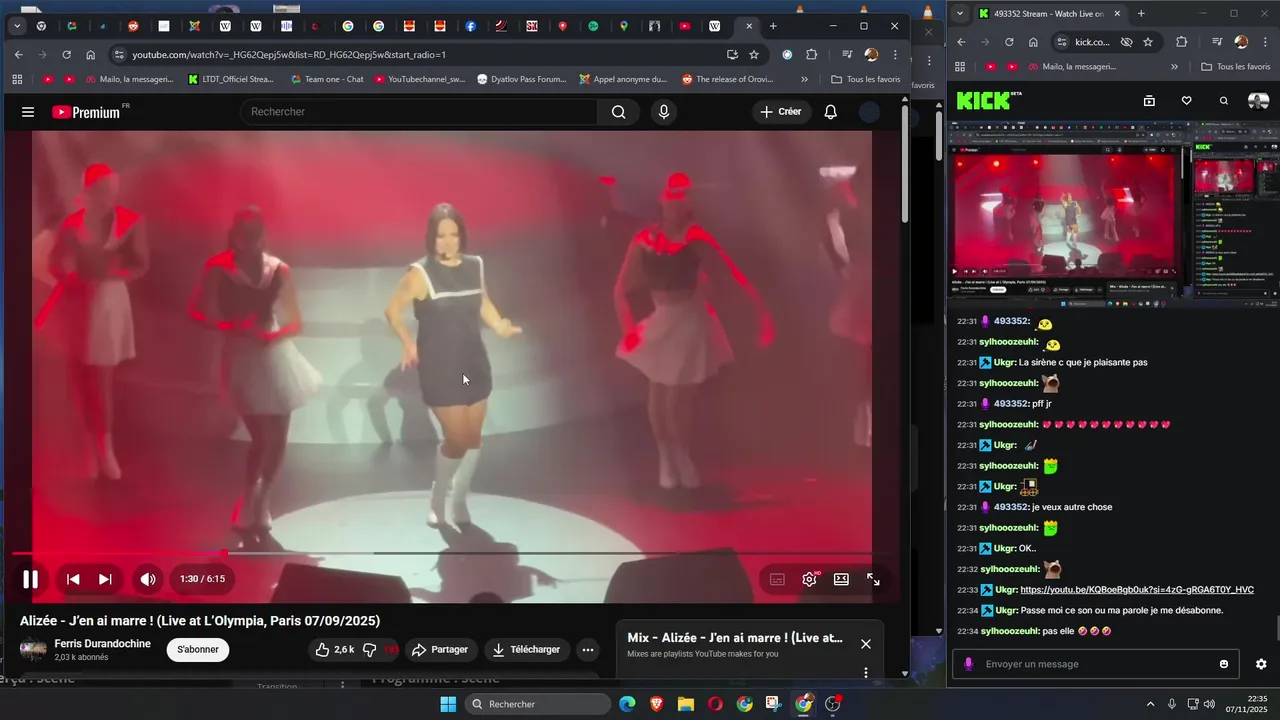The image size is (1280, 720).
Task: Open Kick search magnifier
Action: coord(1223,100)
